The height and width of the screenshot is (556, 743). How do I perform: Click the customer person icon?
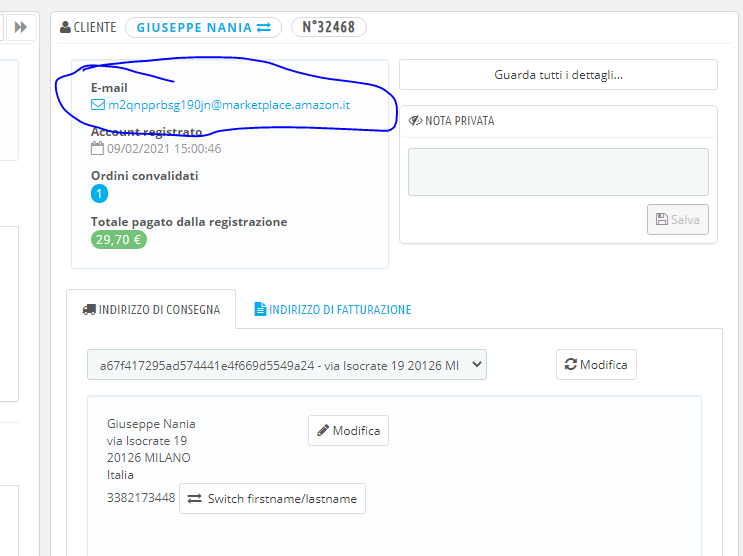(x=65, y=27)
